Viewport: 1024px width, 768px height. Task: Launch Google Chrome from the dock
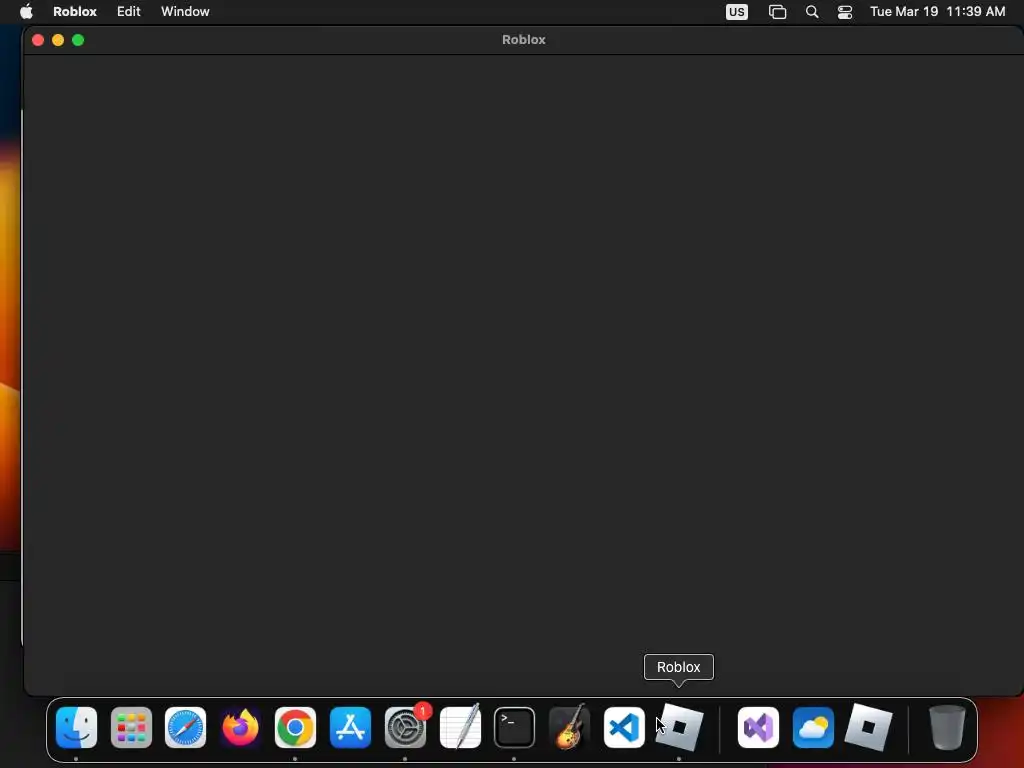(x=295, y=728)
